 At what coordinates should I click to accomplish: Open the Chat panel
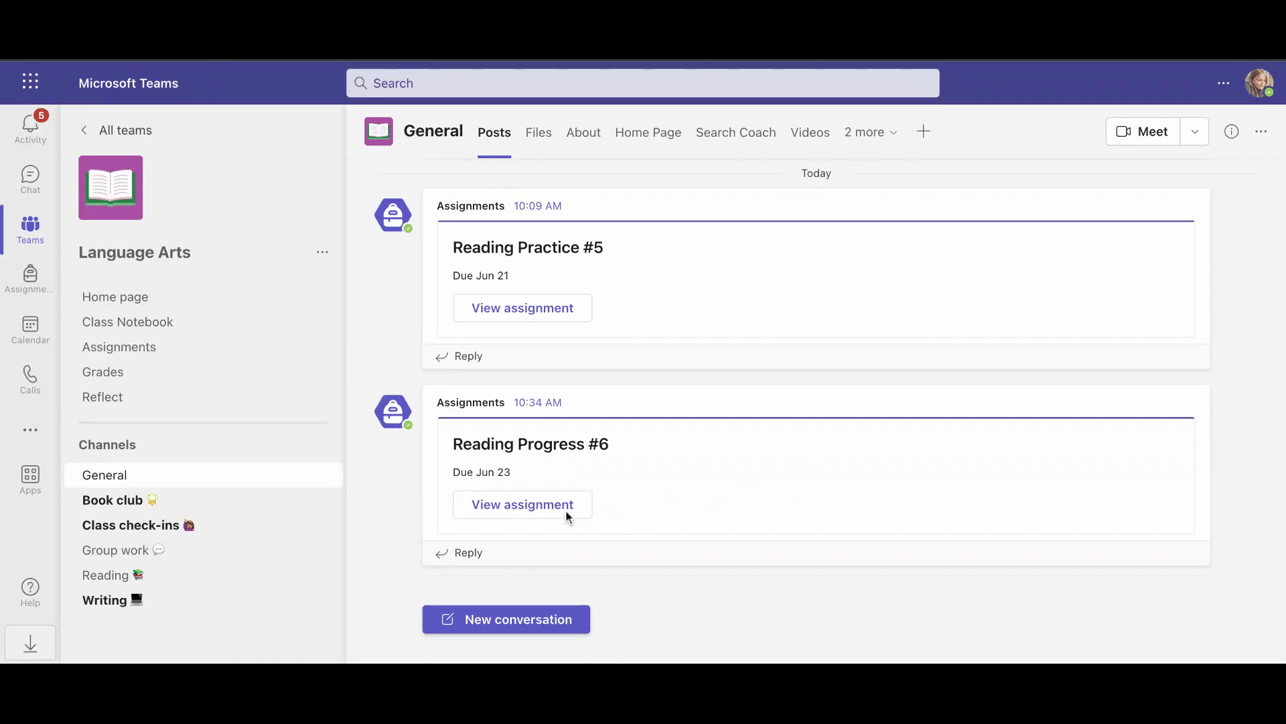point(30,178)
